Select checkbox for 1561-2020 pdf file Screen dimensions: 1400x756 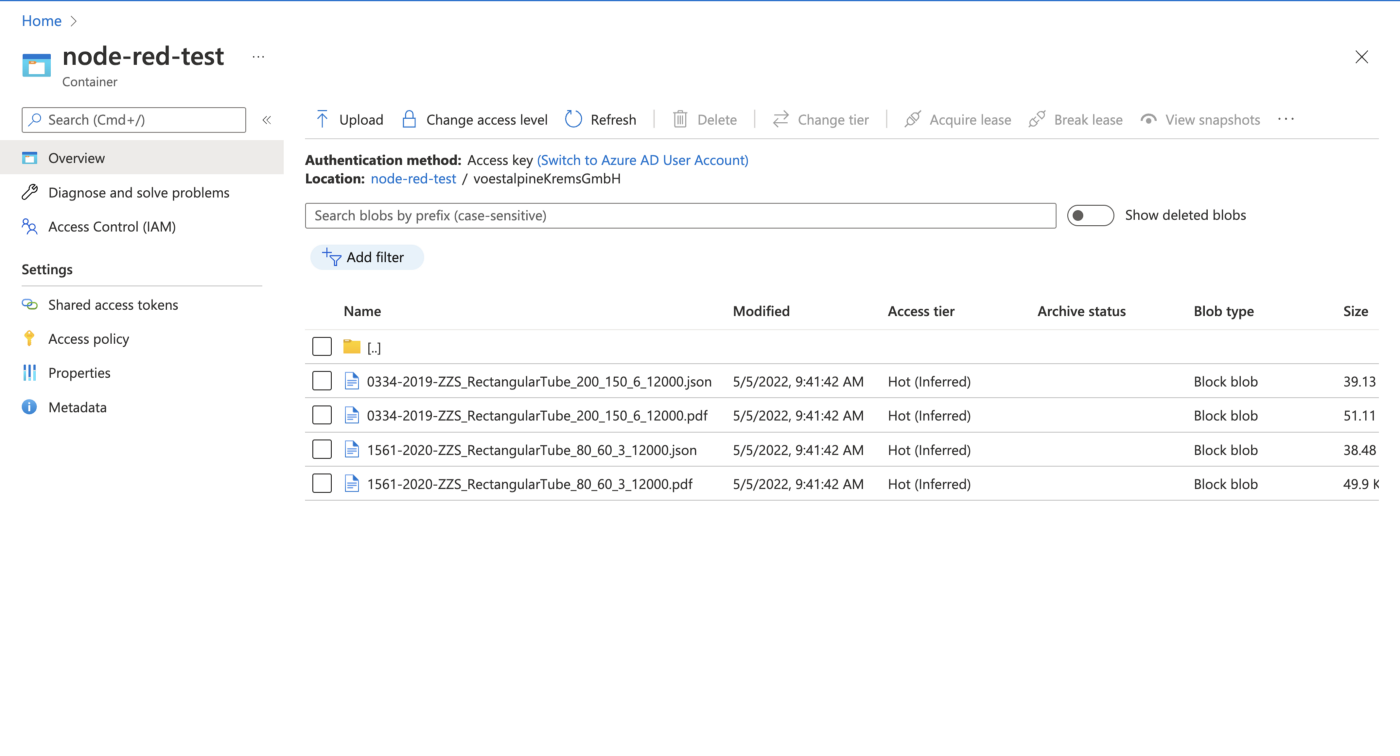click(x=322, y=484)
